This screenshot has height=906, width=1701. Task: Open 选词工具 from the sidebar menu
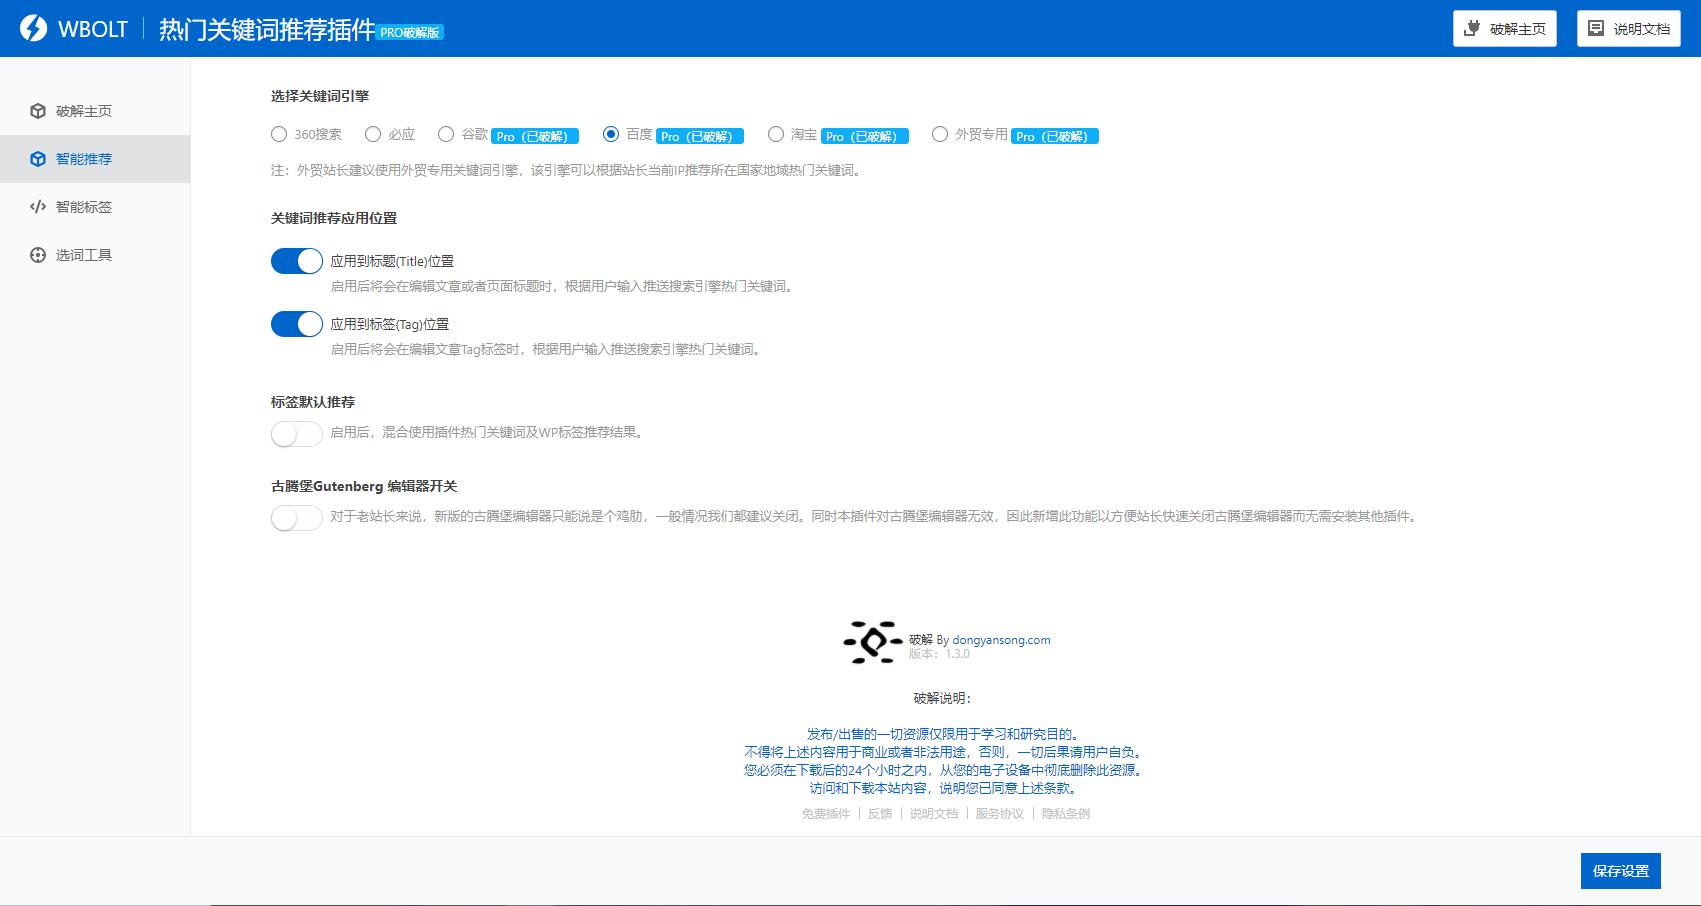[x=84, y=255]
